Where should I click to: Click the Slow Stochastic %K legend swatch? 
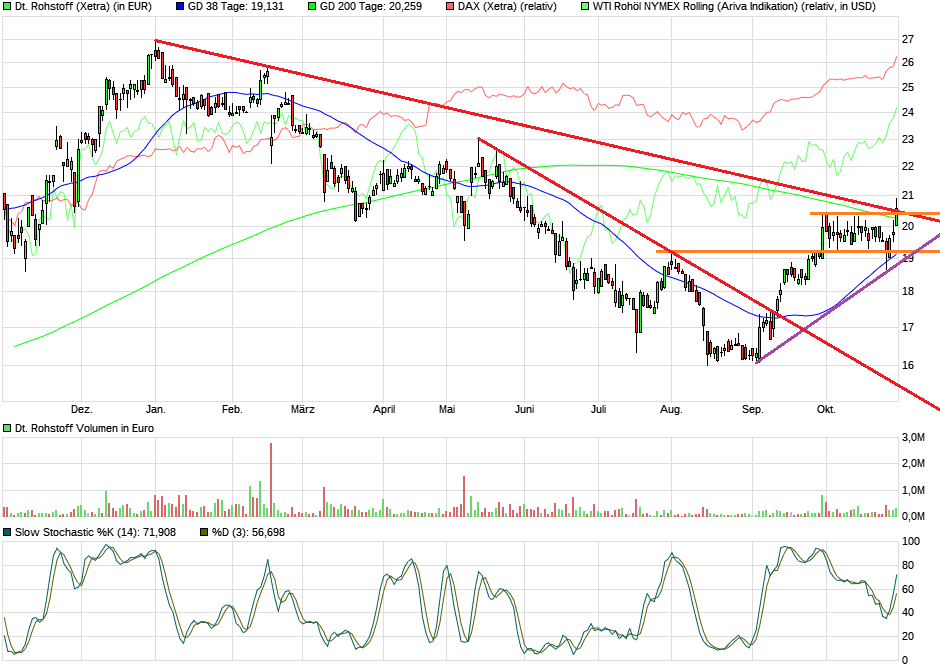coord(7,532)
